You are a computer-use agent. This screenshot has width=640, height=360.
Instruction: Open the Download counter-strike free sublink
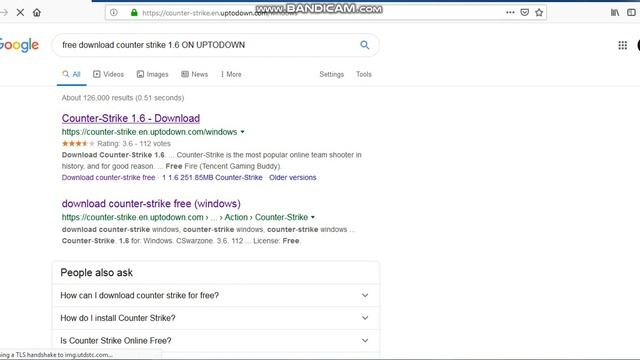click(x=109, y=178)
